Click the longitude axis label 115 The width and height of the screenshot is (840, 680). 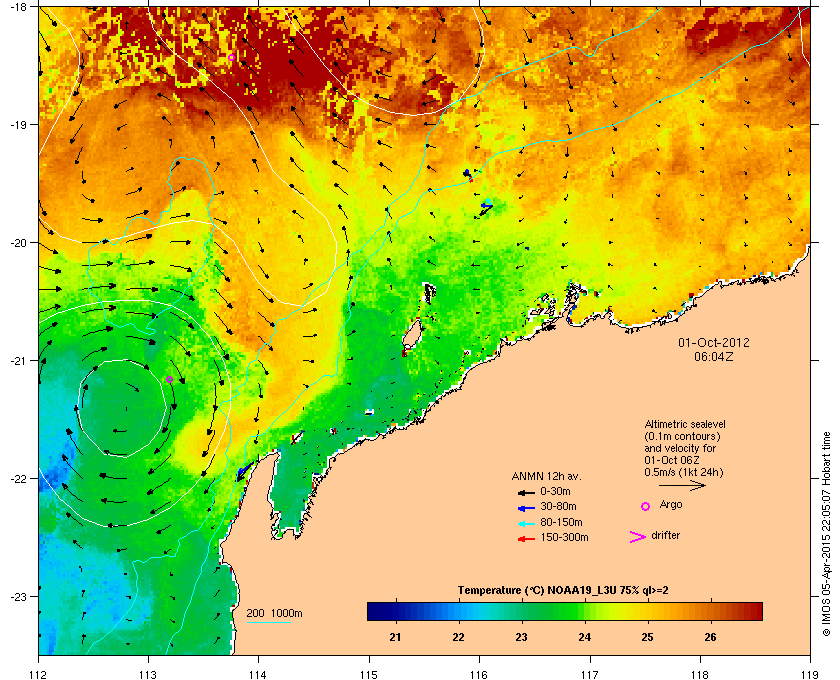click(369, 674)
